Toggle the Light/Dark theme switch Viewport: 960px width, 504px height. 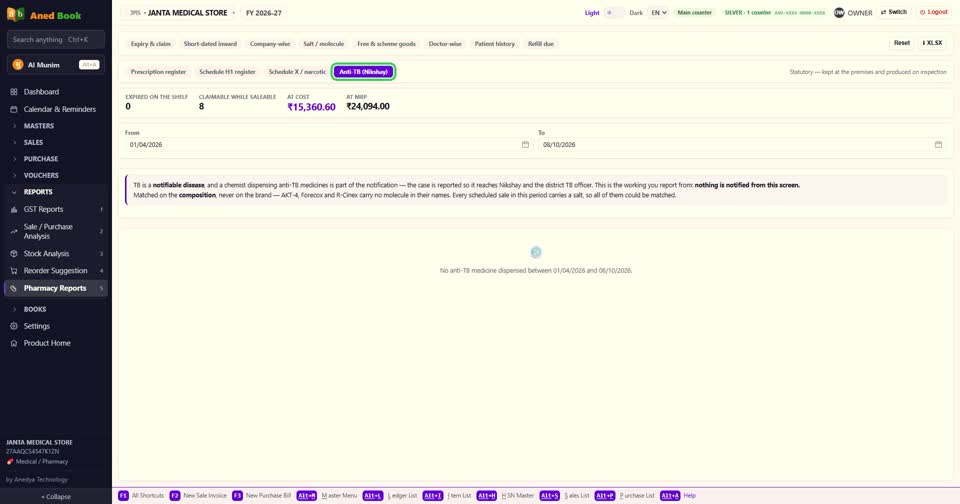pyautogui.click(x=614, y=12)
